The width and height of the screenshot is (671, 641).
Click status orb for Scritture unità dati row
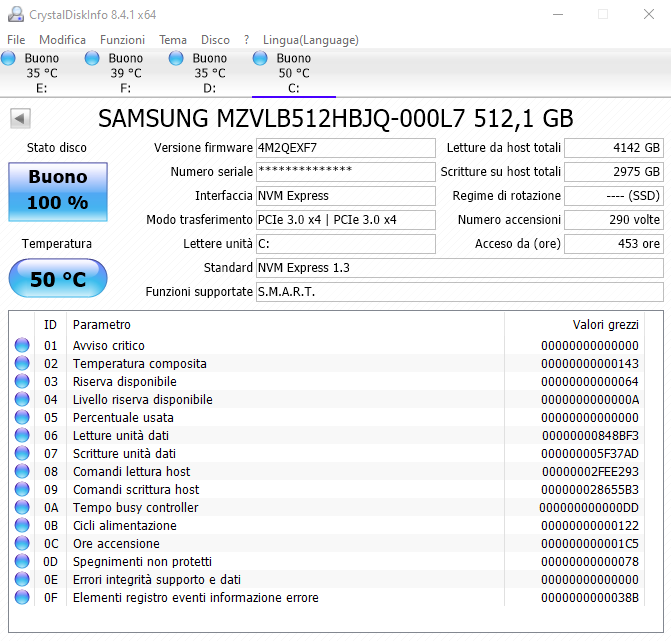point(22,453)
